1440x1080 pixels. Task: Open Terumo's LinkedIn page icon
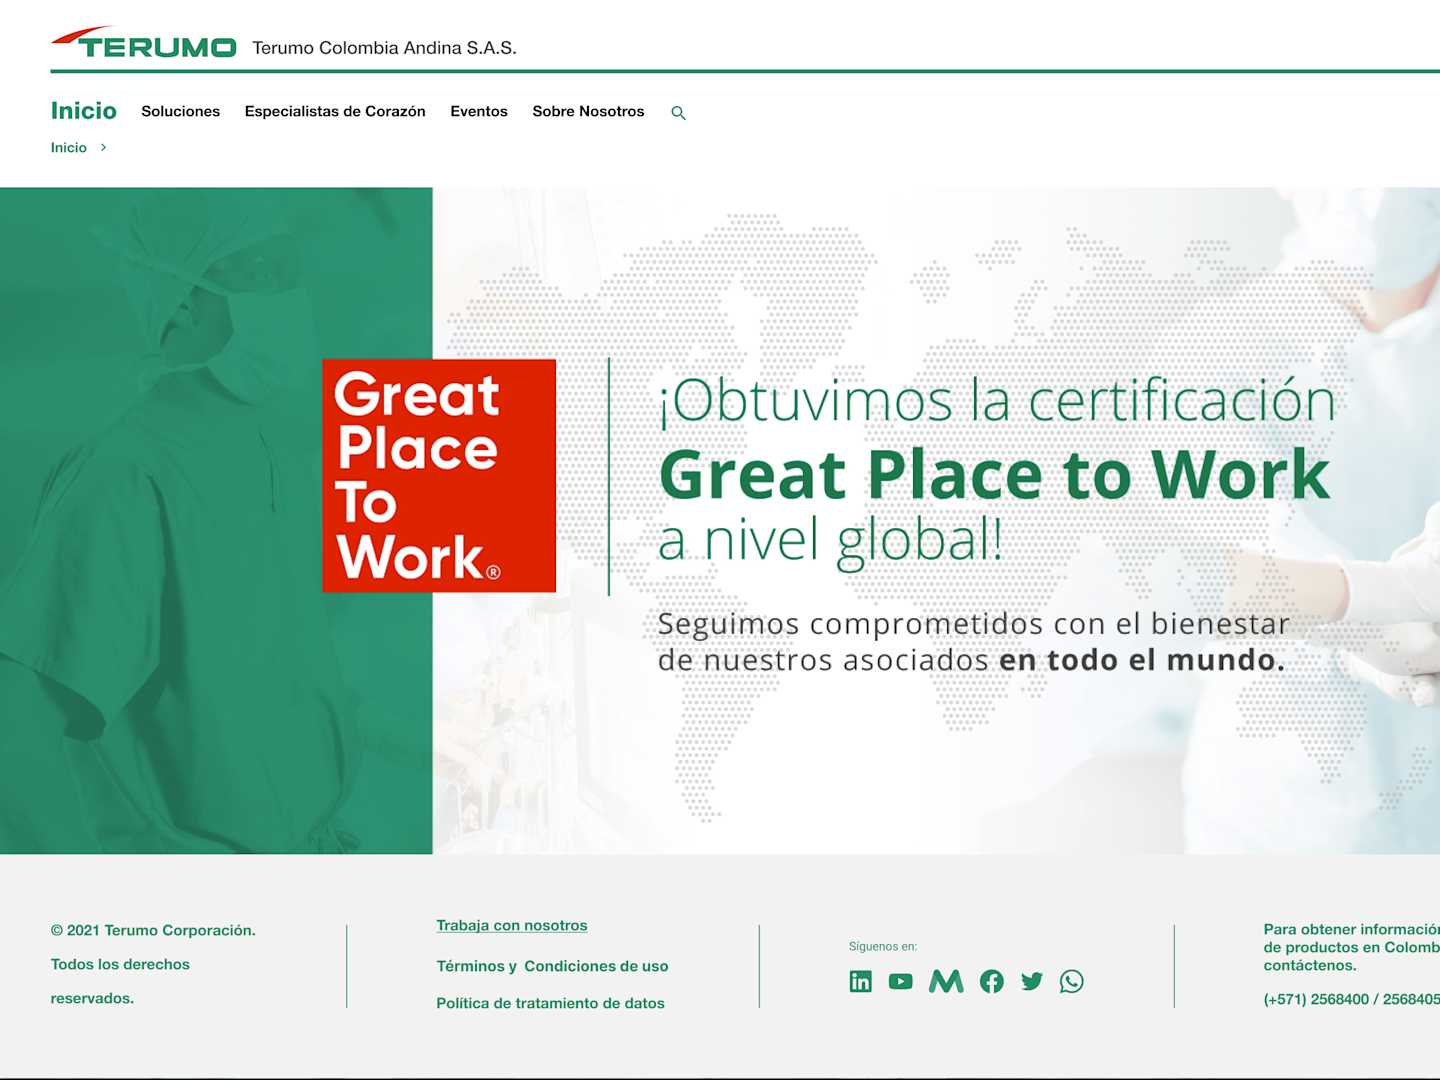tap(860, 981)
